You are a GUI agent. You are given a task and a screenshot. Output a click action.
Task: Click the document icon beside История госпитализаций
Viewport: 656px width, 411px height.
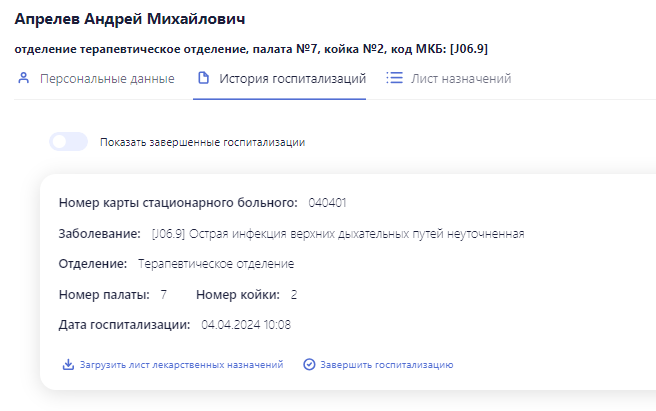tap(203, 78)
